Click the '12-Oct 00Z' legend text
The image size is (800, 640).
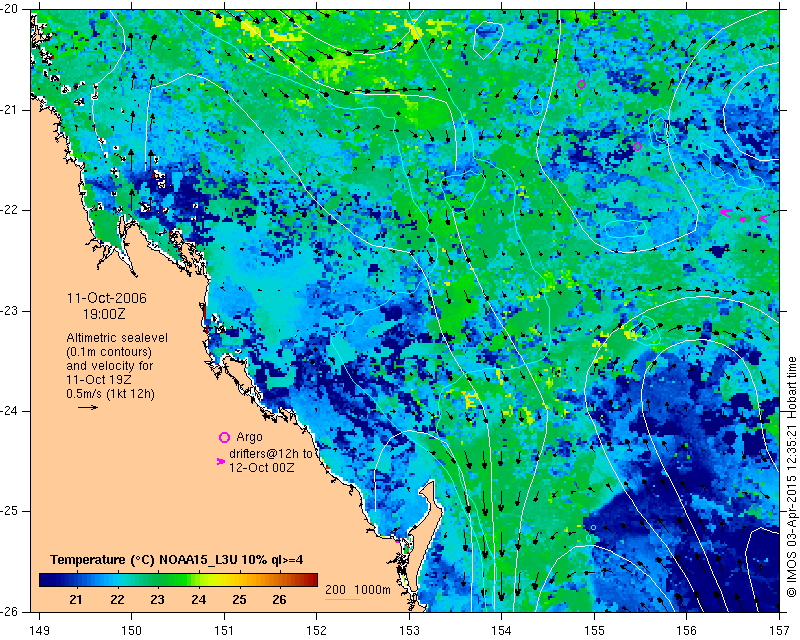[x=261, y=467]
